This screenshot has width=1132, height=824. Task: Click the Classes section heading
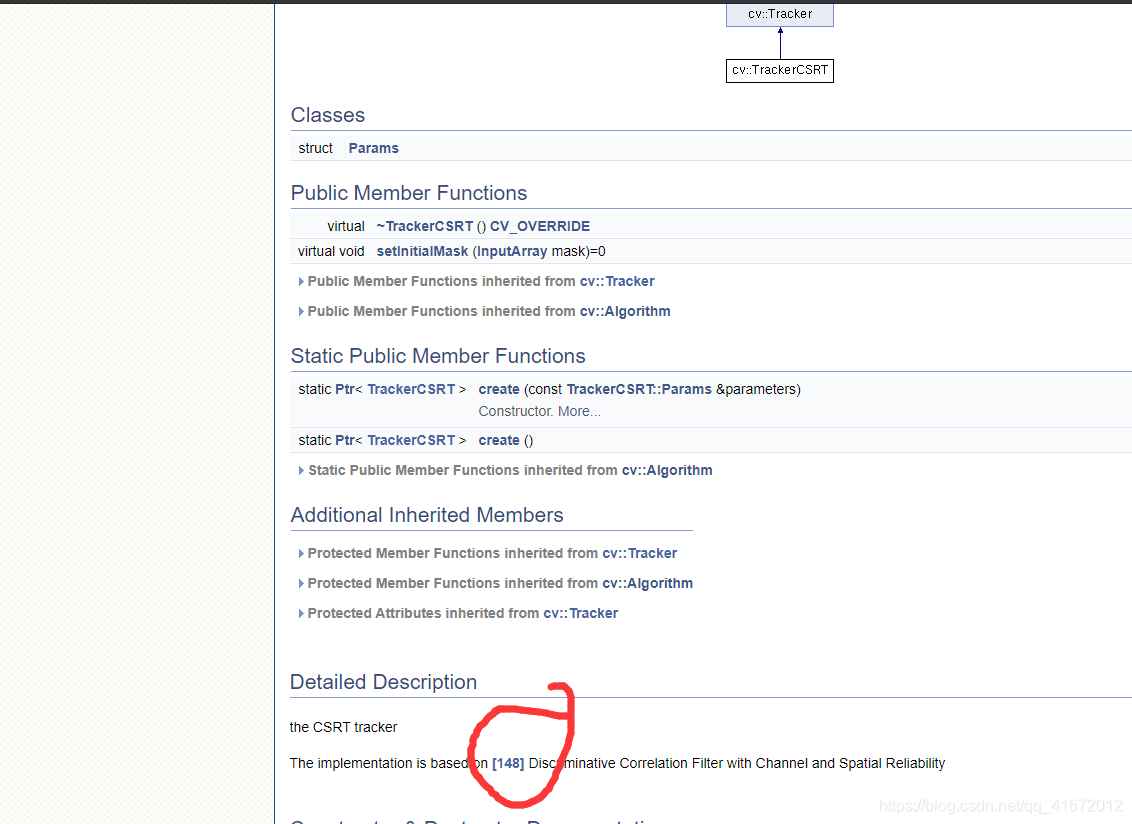pyautogui.click(x=328, y=115)
